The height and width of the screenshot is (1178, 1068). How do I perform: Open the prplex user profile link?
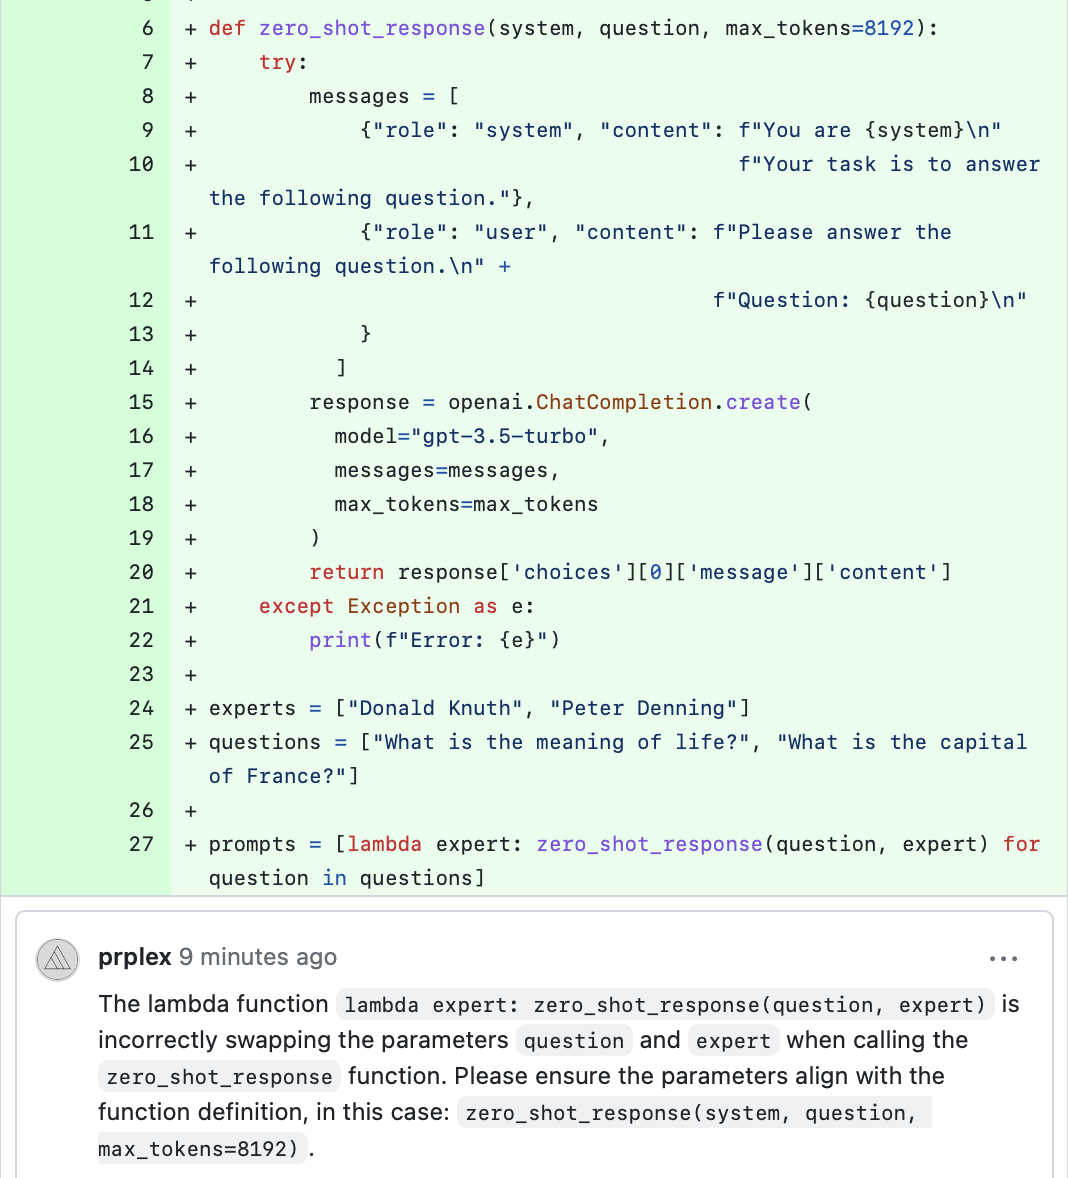(135, 957)
